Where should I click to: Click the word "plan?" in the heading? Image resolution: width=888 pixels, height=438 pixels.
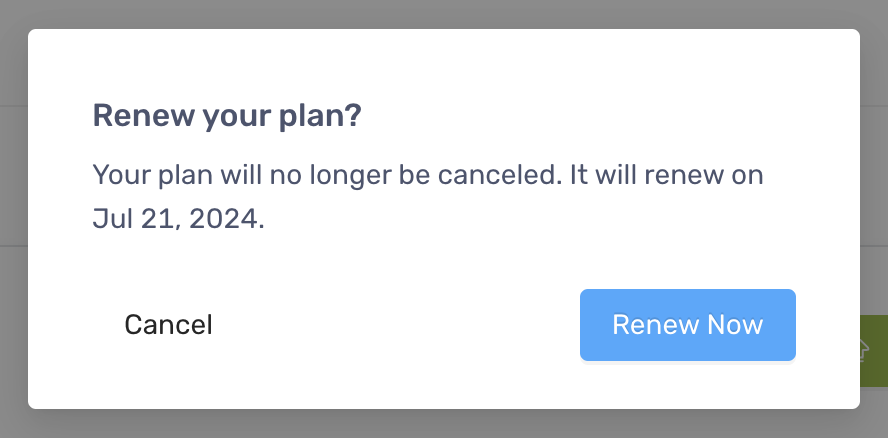[320, 117]
